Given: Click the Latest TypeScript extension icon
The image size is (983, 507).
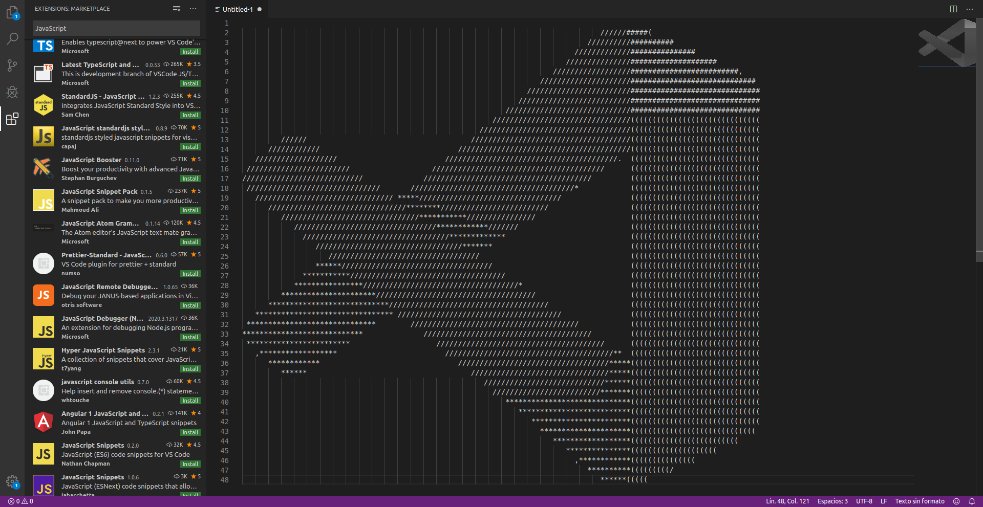Looking at the screenshot, I should (43, 73).
